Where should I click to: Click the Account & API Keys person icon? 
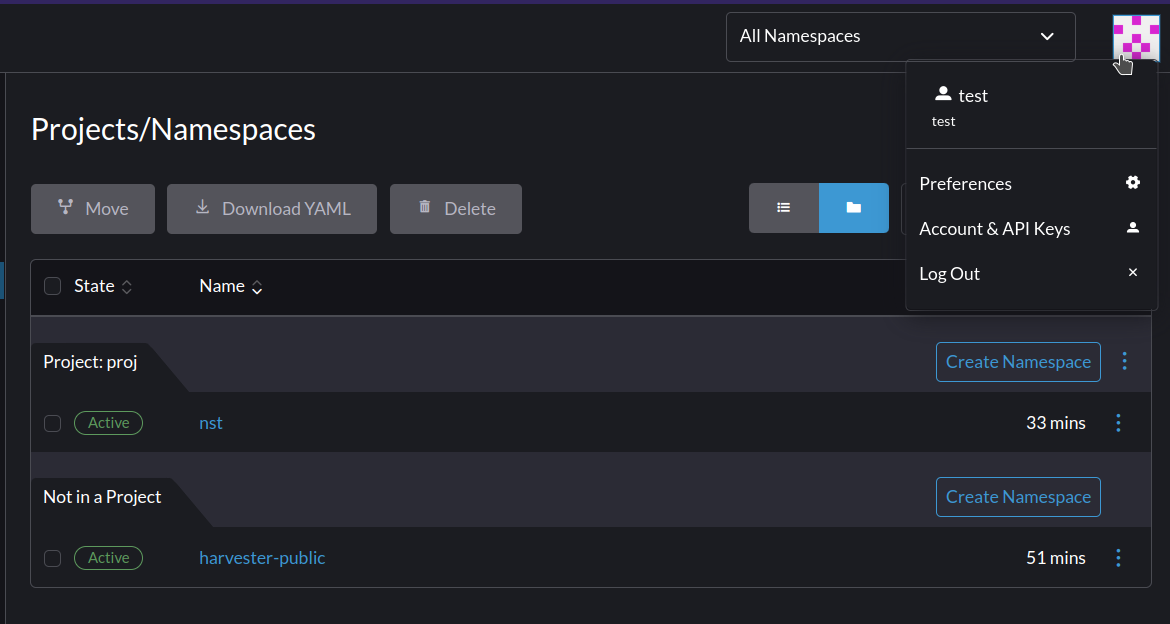[1132, 228]
